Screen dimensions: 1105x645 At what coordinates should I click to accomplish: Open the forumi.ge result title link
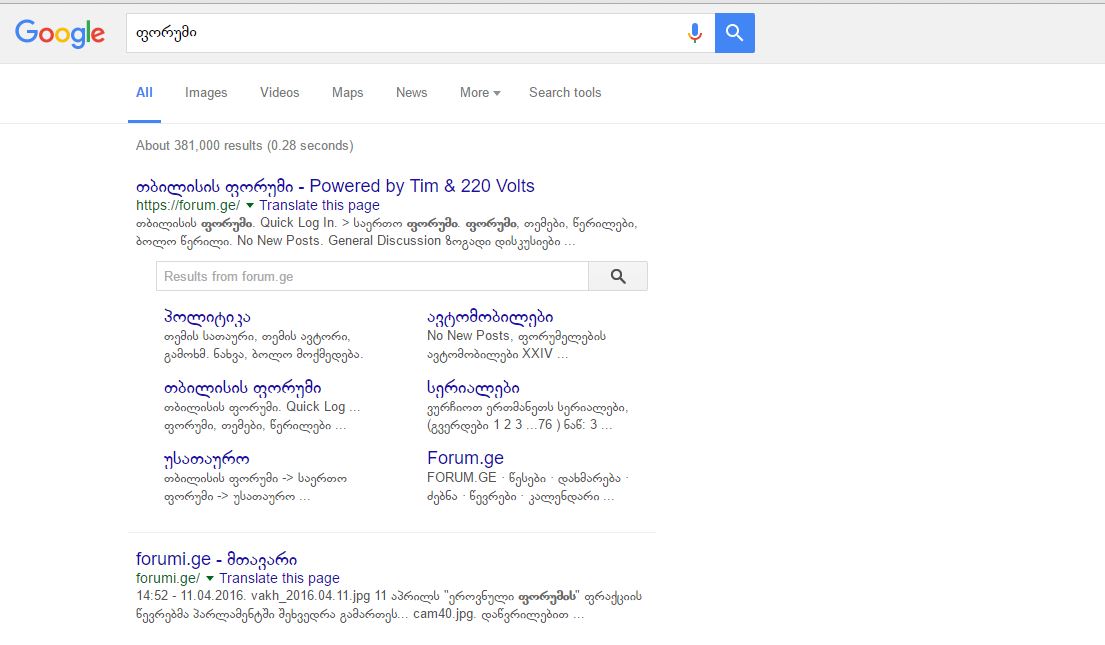click(x=216, y=559)
